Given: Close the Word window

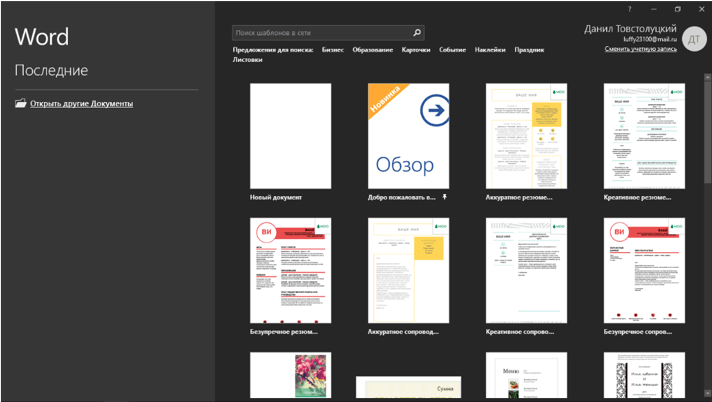Looking at the screenshot, I should [x=702, y=9].
